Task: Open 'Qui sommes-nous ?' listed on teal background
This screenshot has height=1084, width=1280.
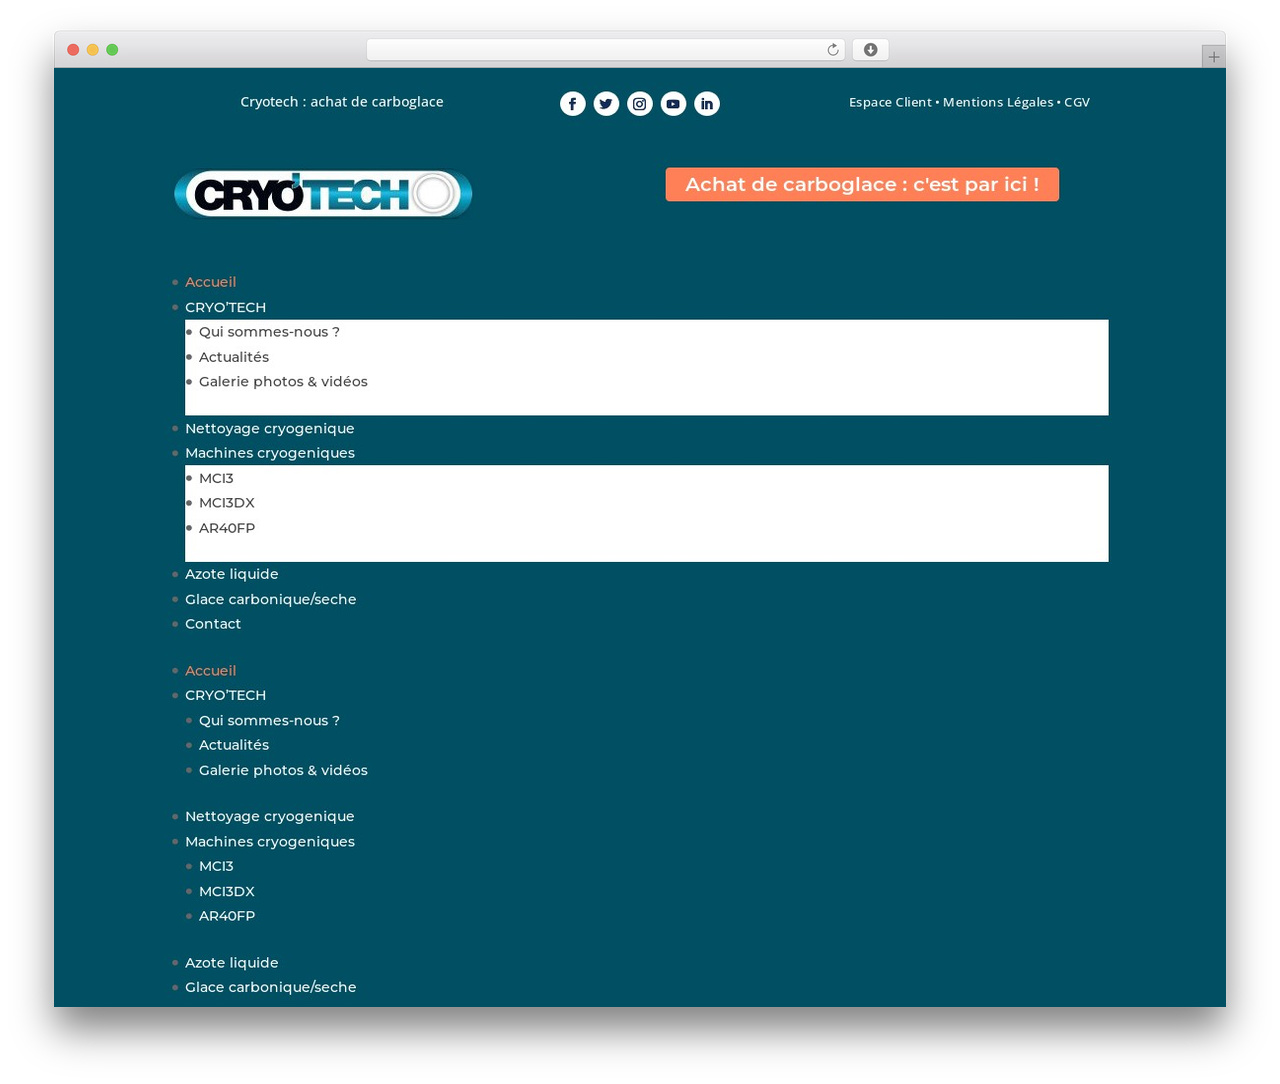Action: (269, 720)
